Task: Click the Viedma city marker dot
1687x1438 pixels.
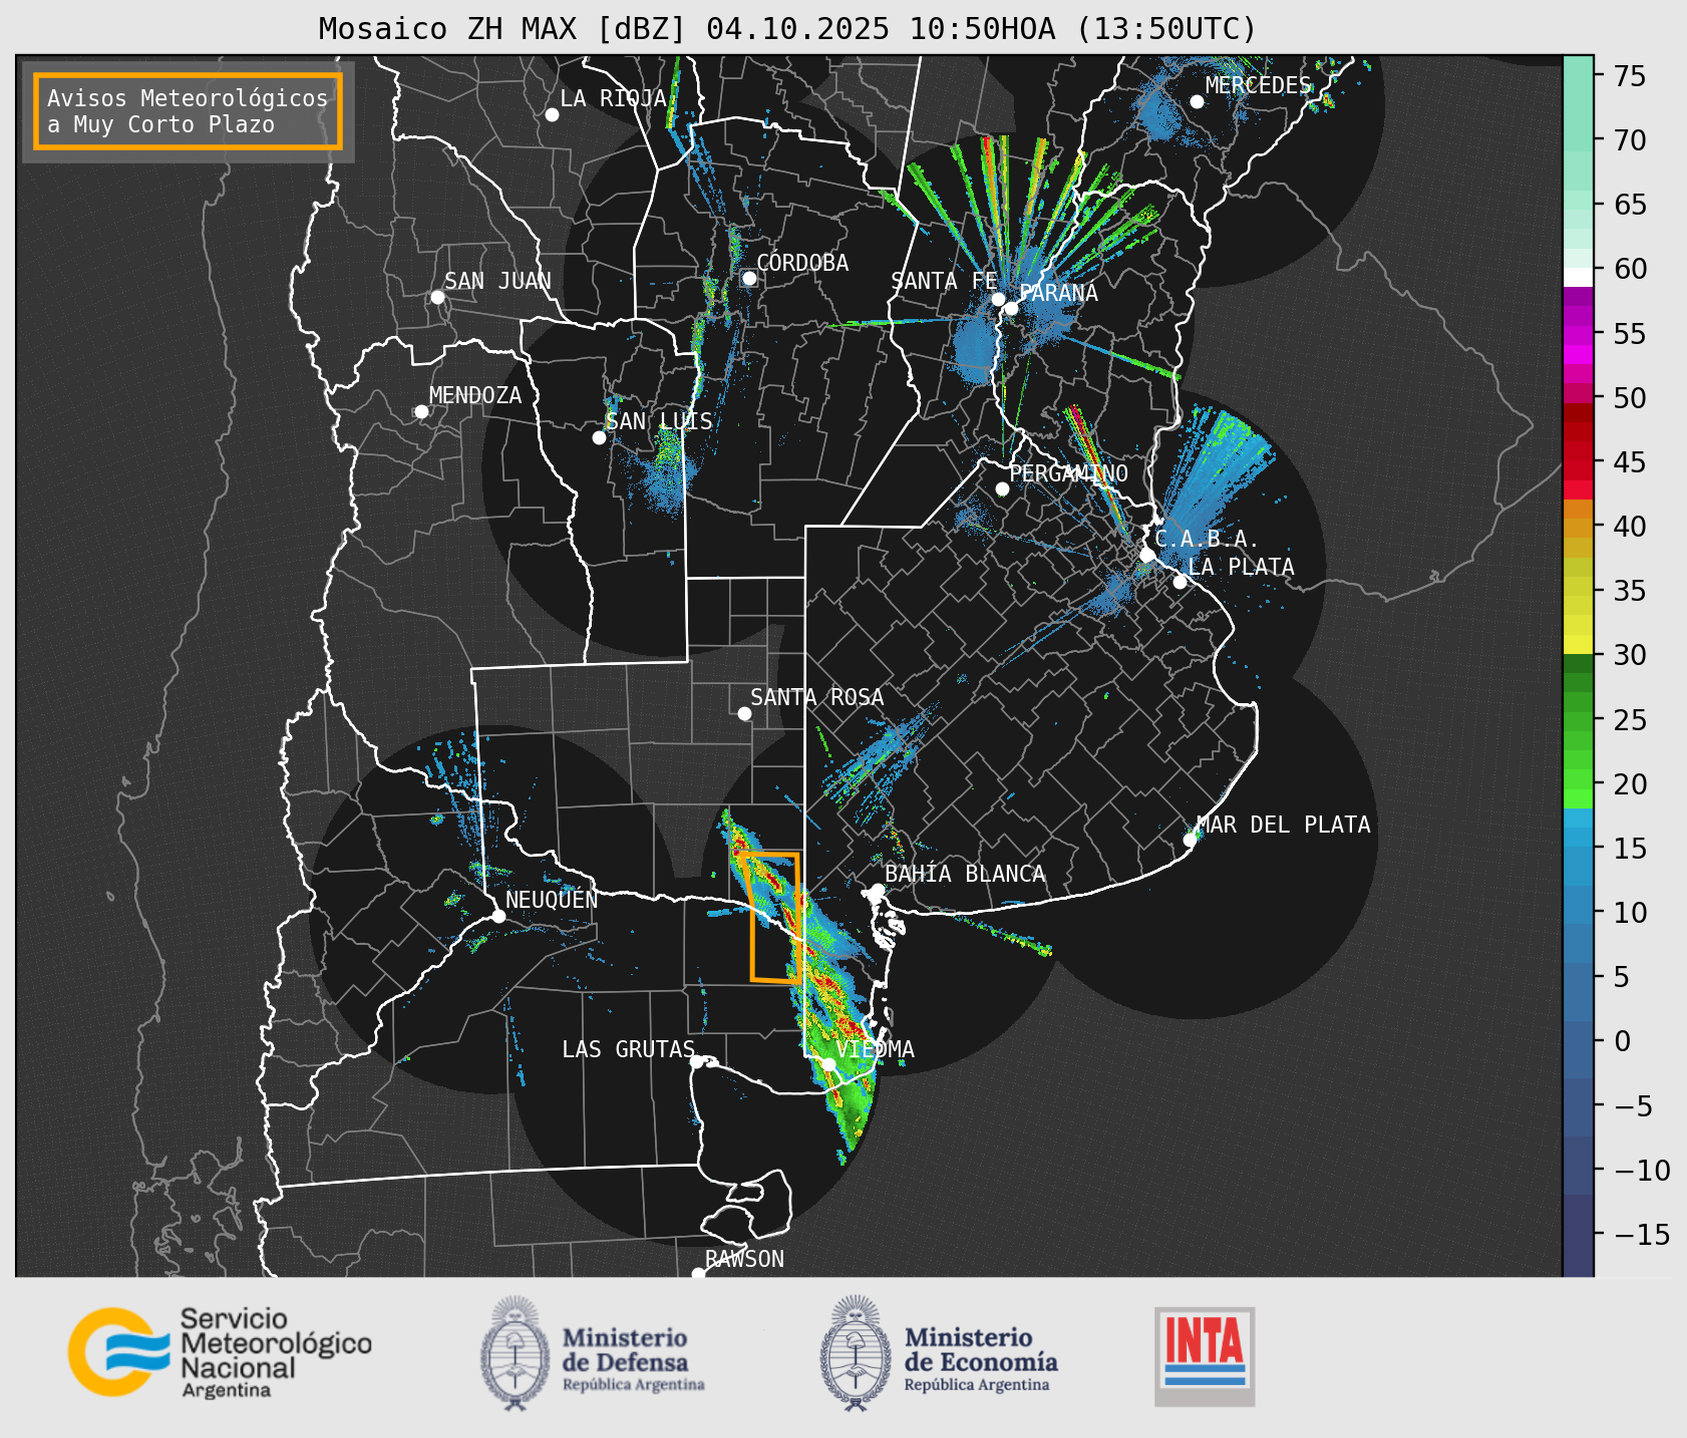Action: [x=828, y=1064]
